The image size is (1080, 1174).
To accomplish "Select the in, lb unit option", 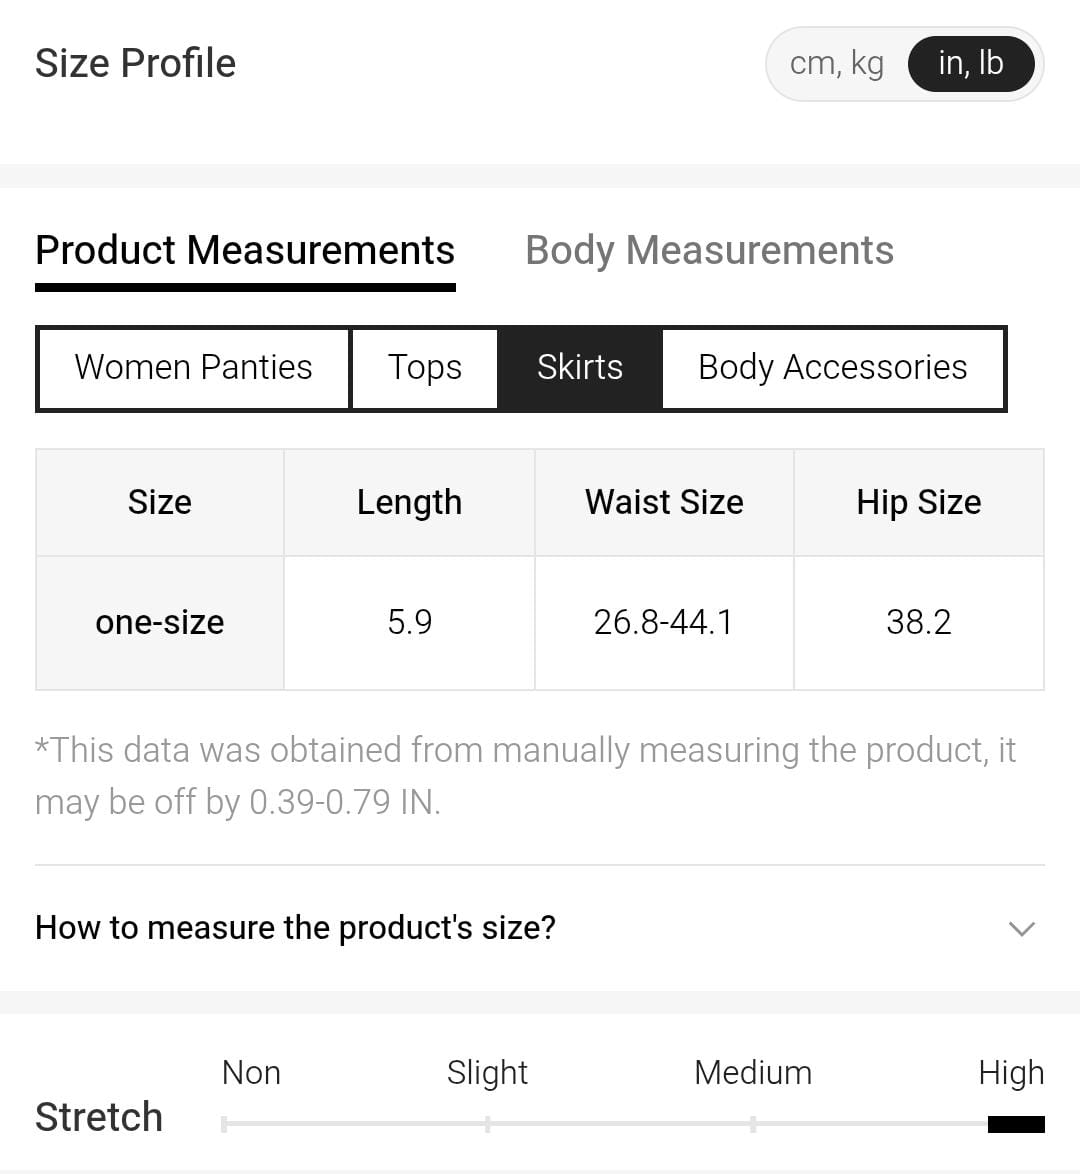I will [x=970, y=64].
